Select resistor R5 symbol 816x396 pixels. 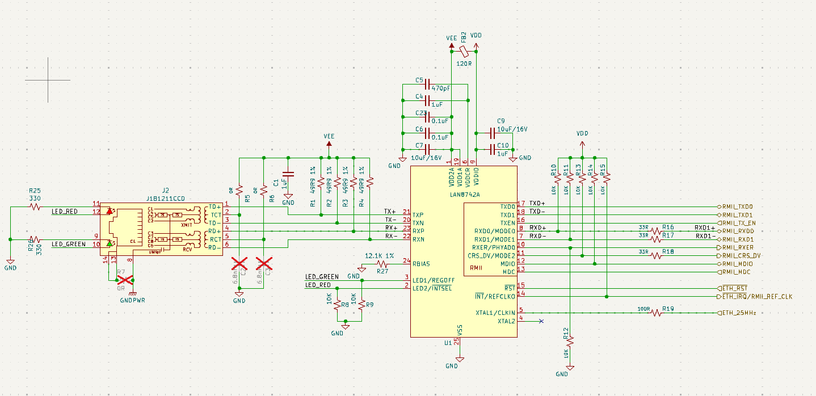(239, 190)
